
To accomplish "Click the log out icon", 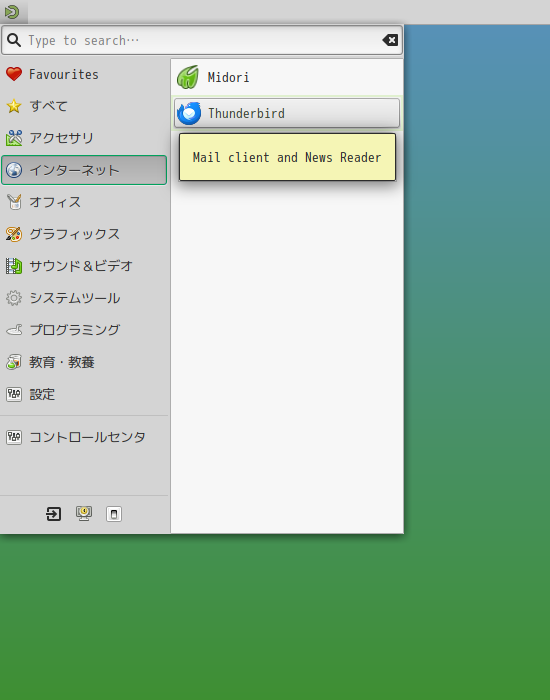I will tap(54, 514).
